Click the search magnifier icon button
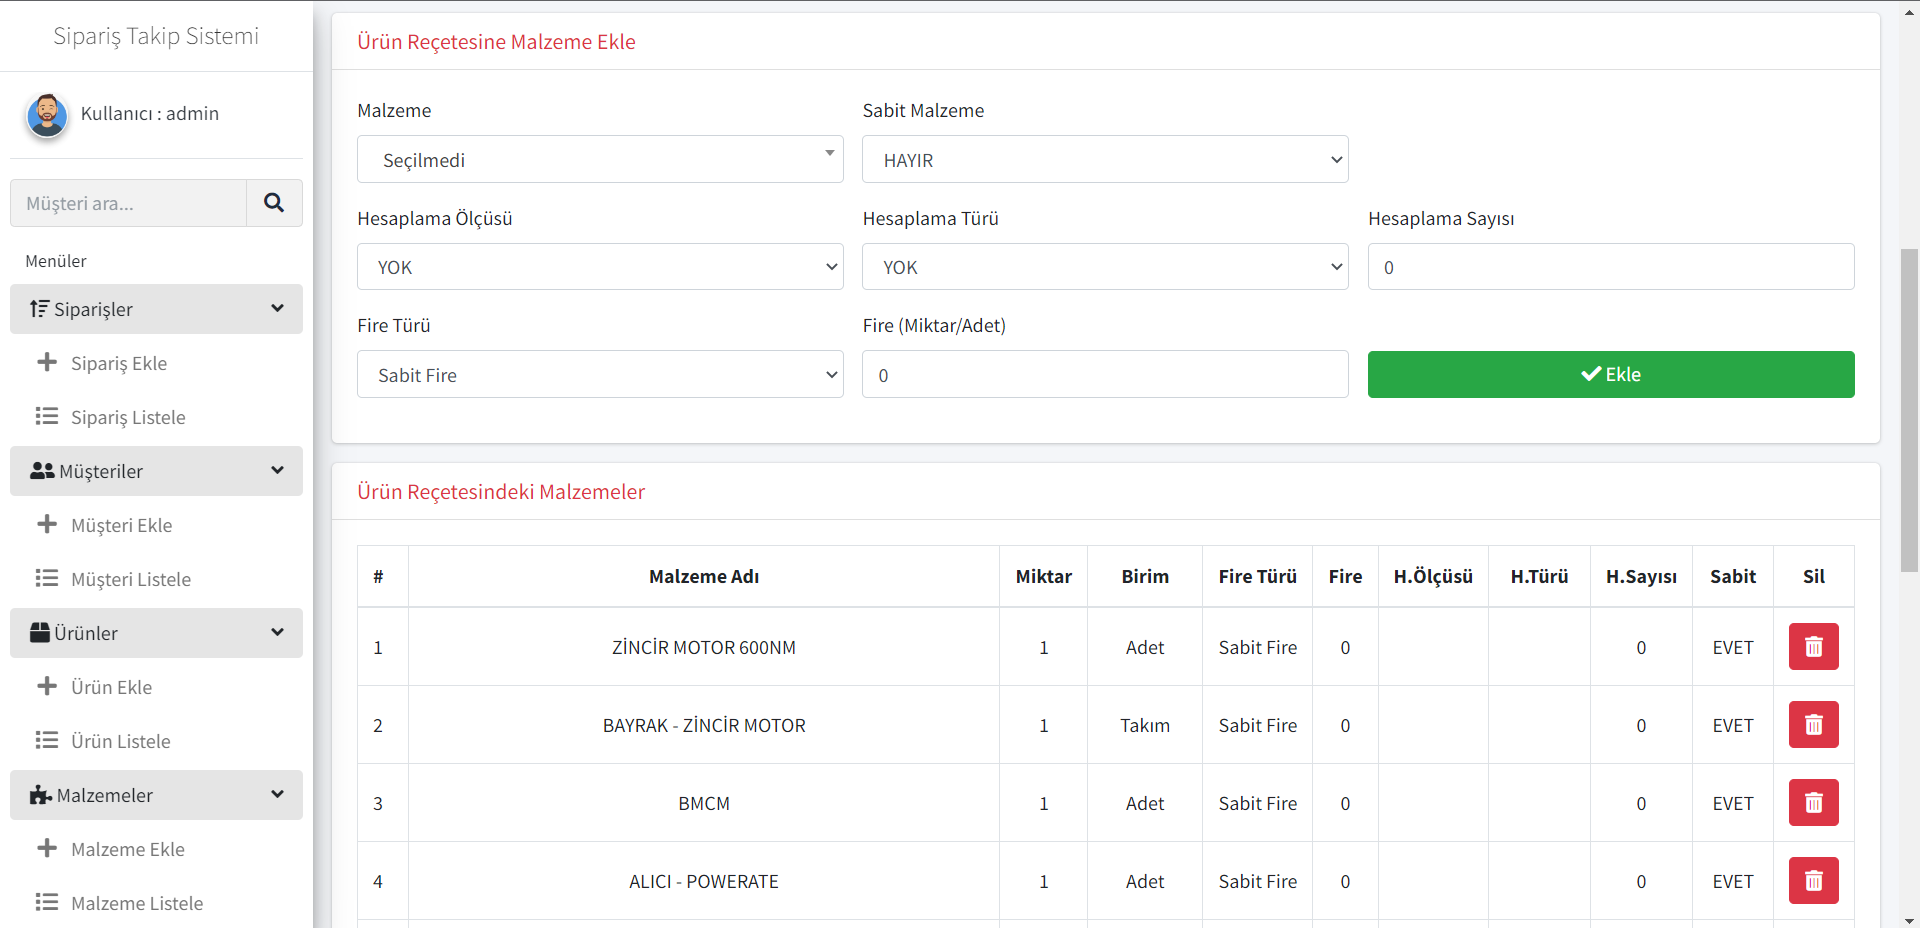 (x=274, y=203)
